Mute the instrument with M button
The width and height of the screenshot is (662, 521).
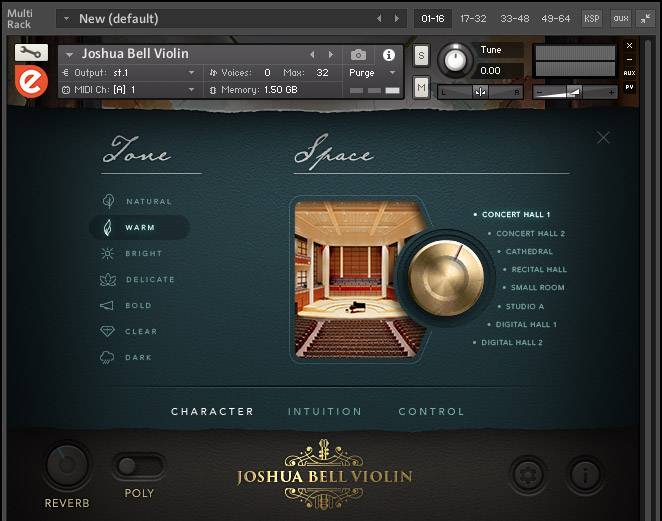421,88
